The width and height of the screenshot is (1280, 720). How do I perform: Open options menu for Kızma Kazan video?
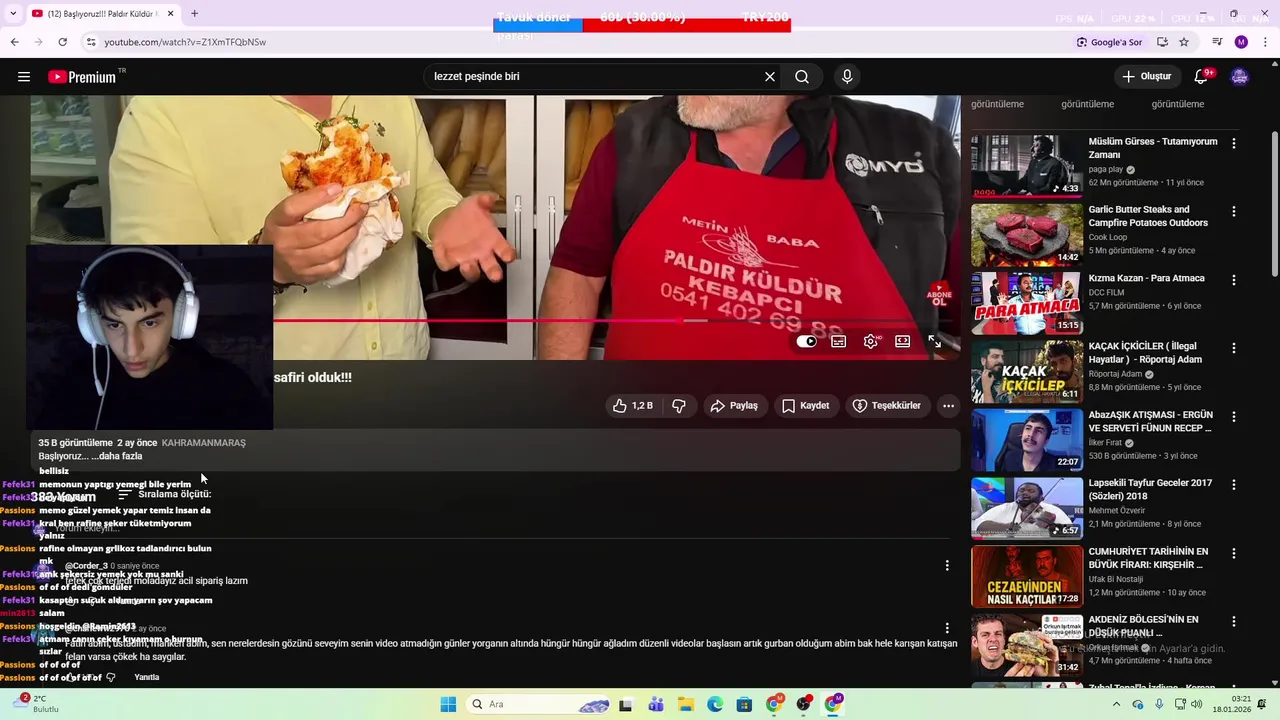[x=1233, y=280]
